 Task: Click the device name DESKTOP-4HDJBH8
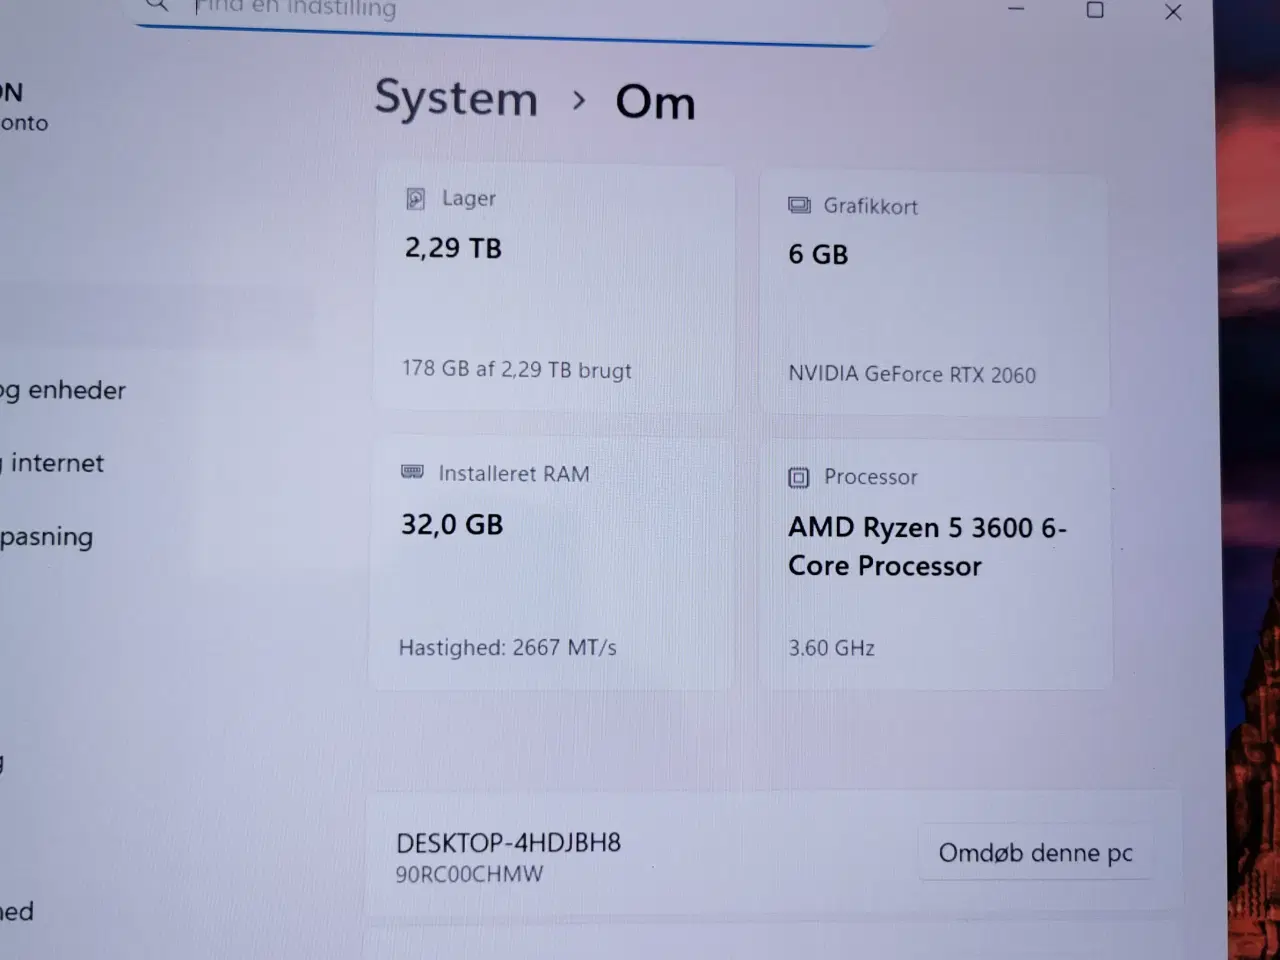(x=508, y=843)
